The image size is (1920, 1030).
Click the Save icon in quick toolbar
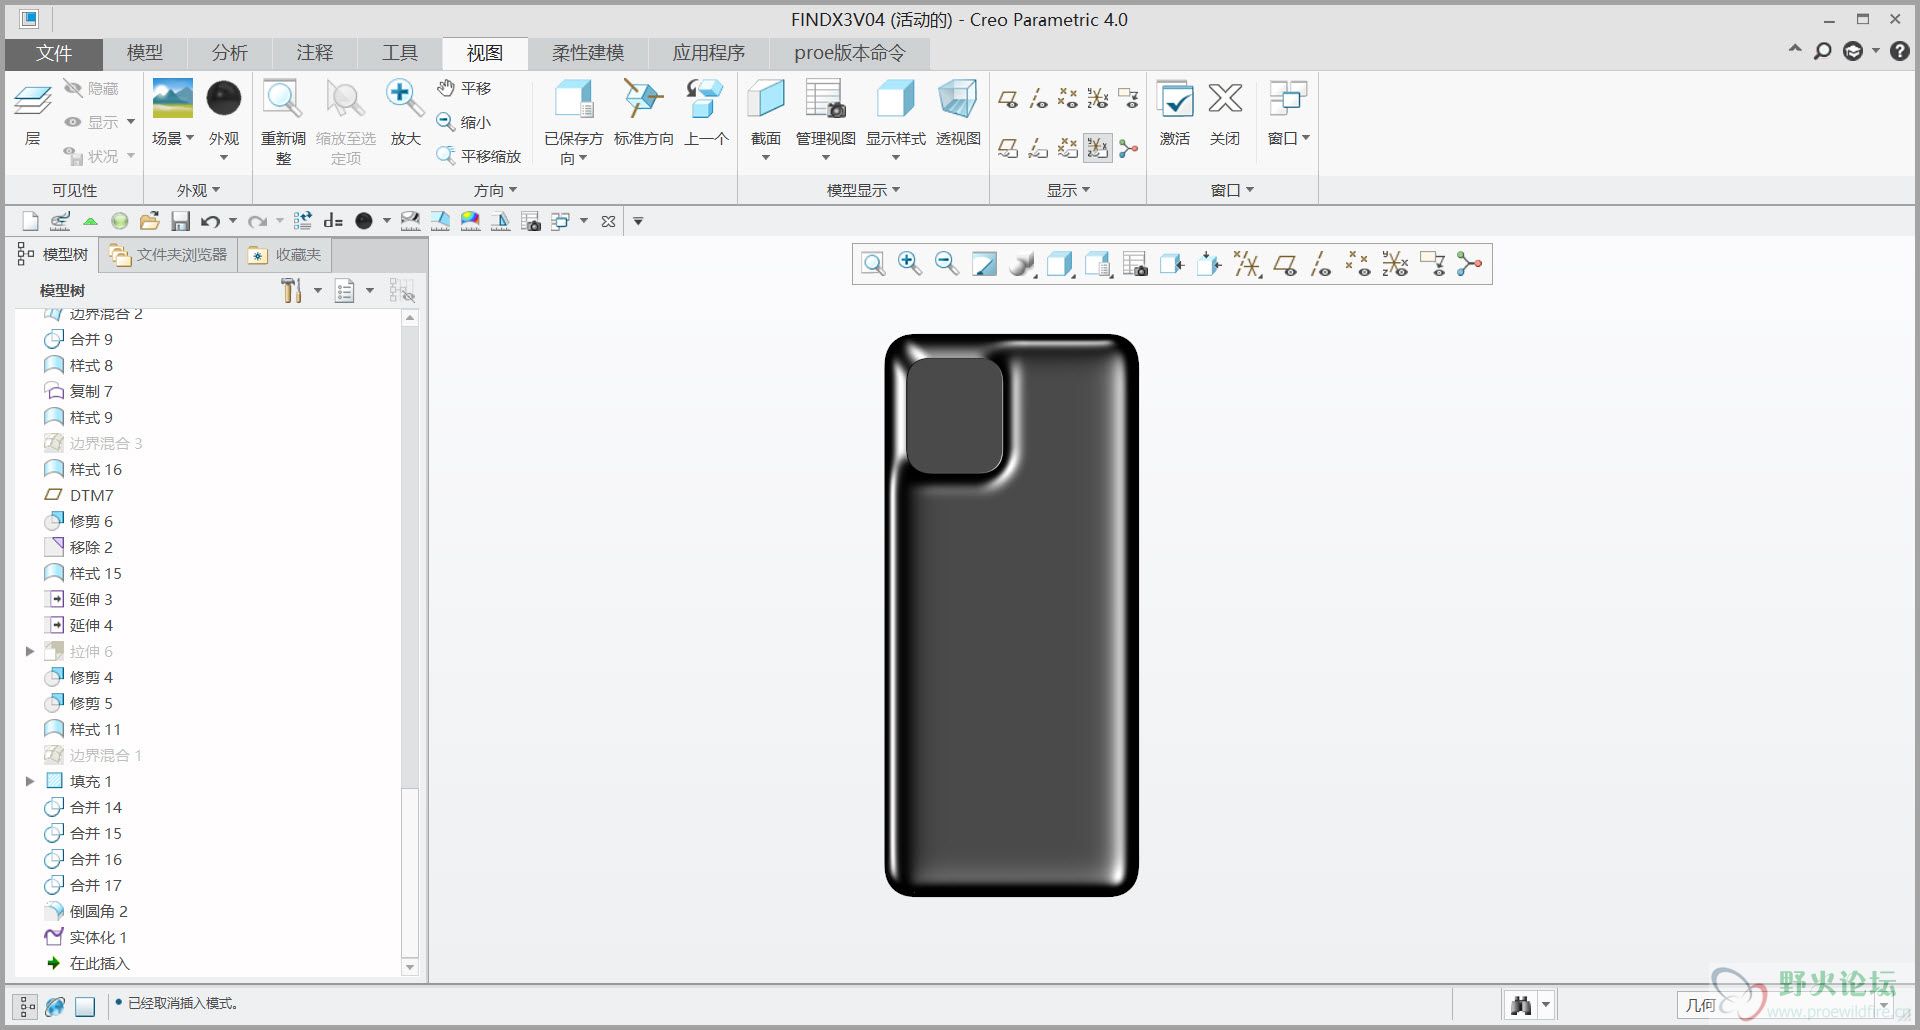click(180, 221)
